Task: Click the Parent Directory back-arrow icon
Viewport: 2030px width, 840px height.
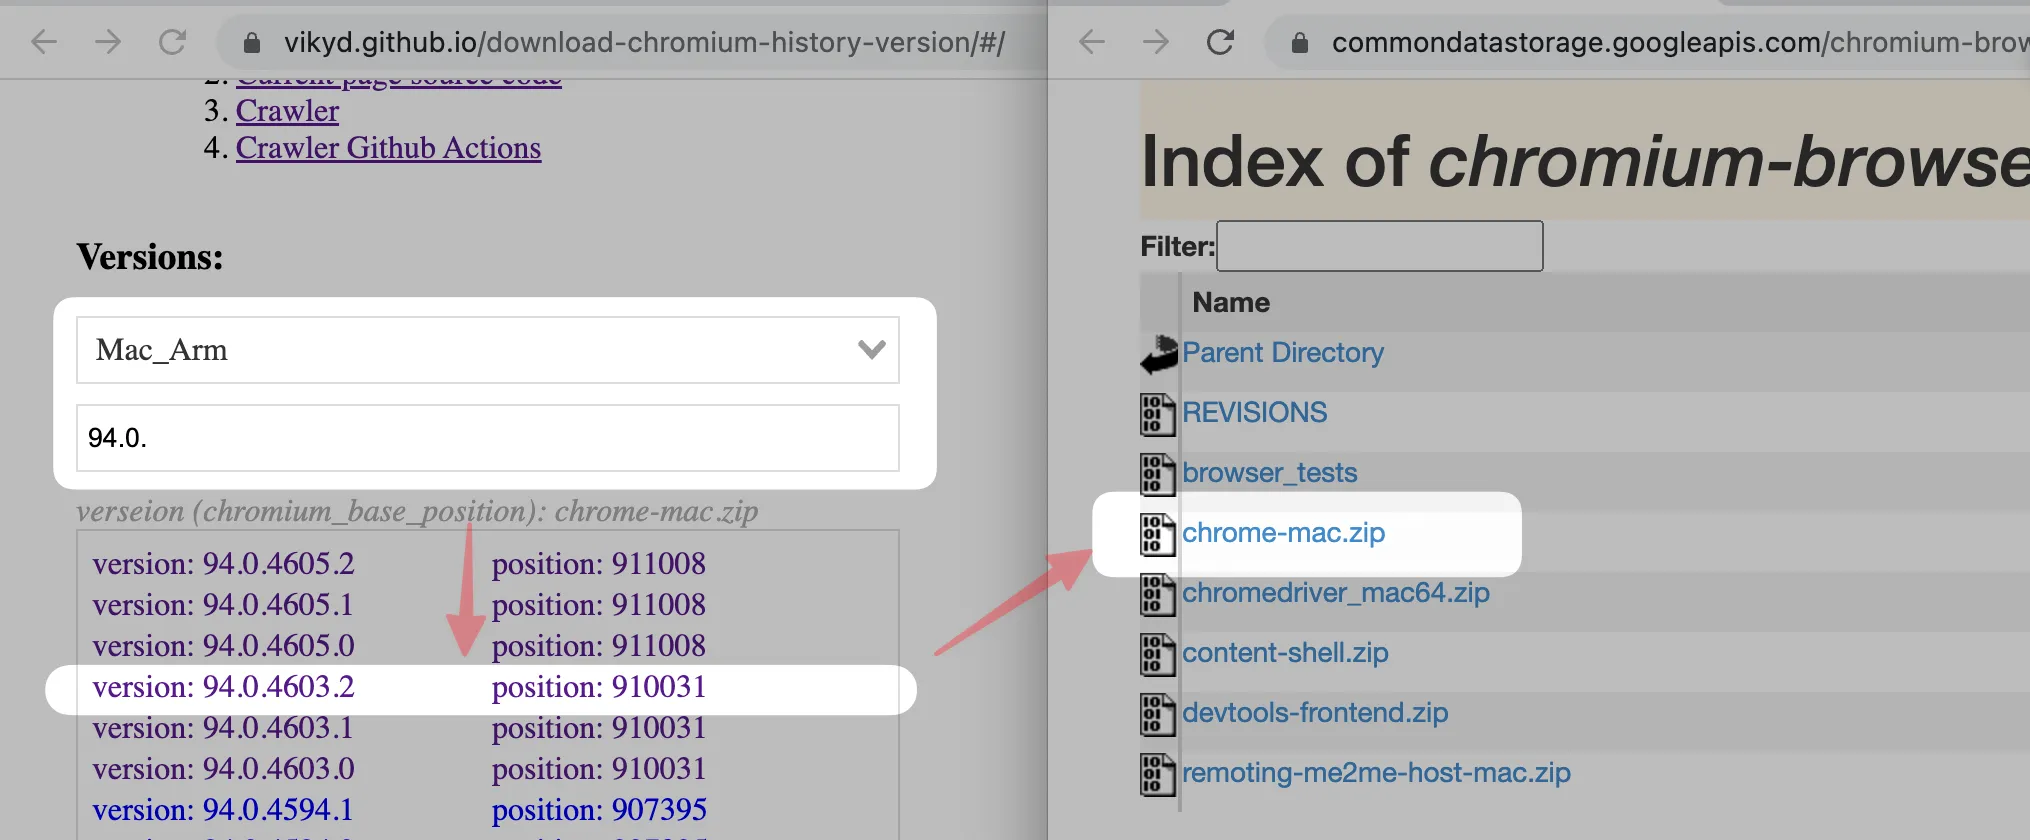Action: [x=1159, y=355]
